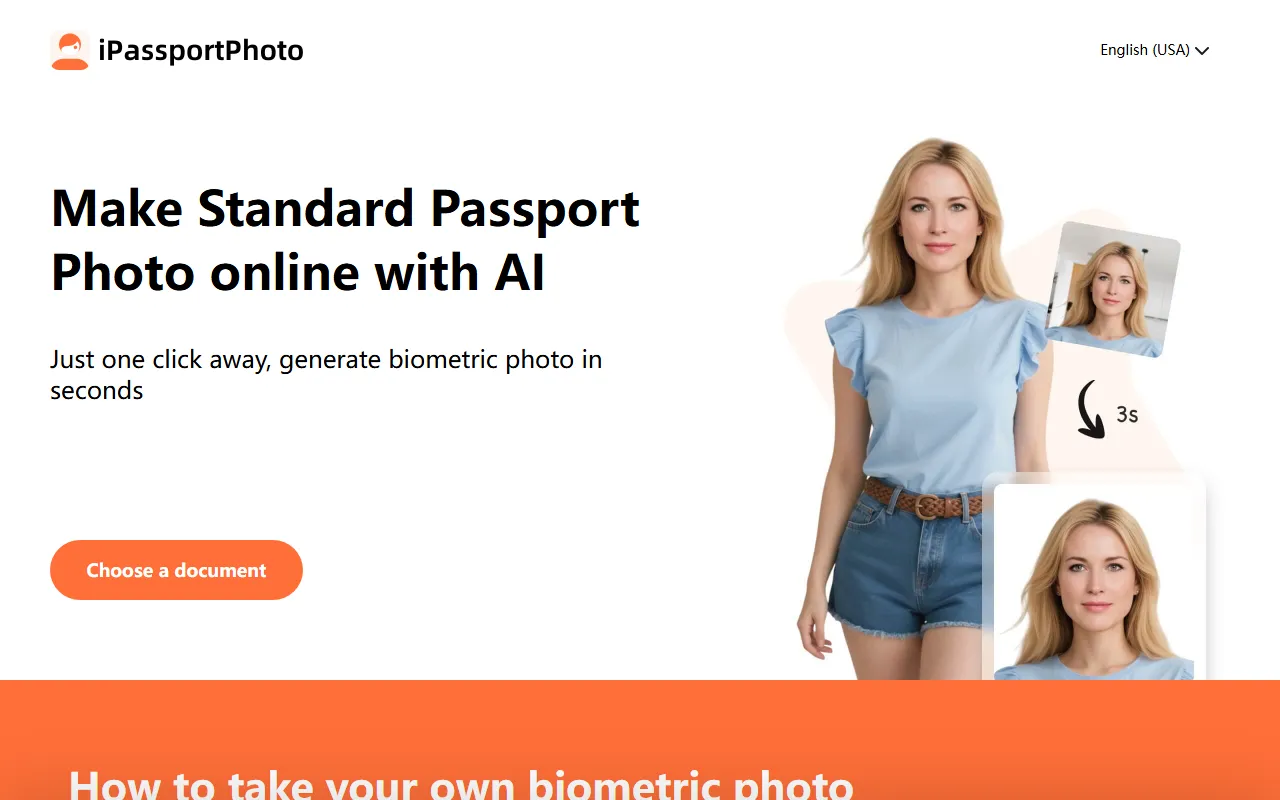The height and width of the screenshot is (800, 1280).
Task: Click the word seconds under subheading
Action: pos(97,390)
